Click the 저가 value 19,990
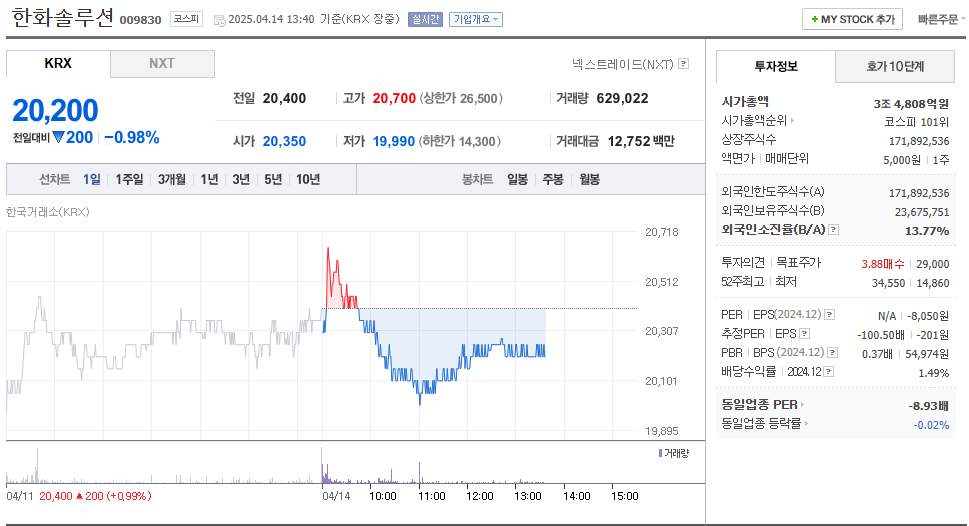Screen dimensions: 969x526 pos(394,142)
